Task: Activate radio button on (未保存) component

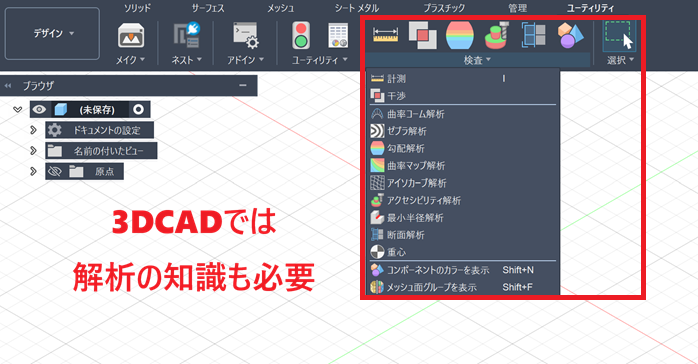Action: (138, 109)
